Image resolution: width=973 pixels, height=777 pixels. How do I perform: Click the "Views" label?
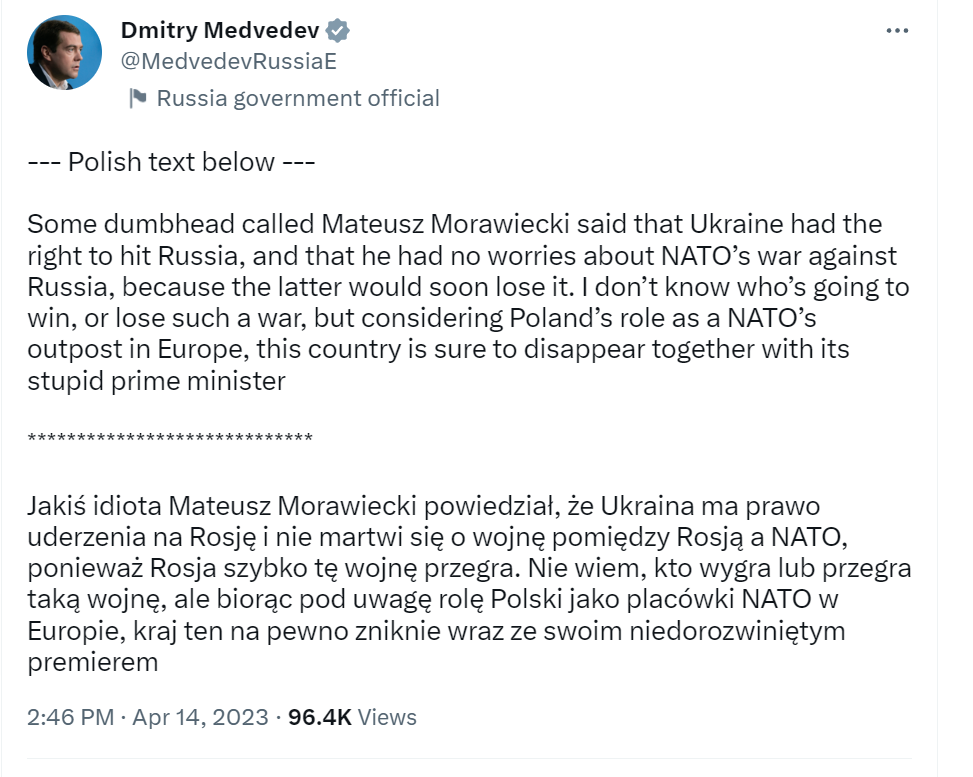point(387,717)
